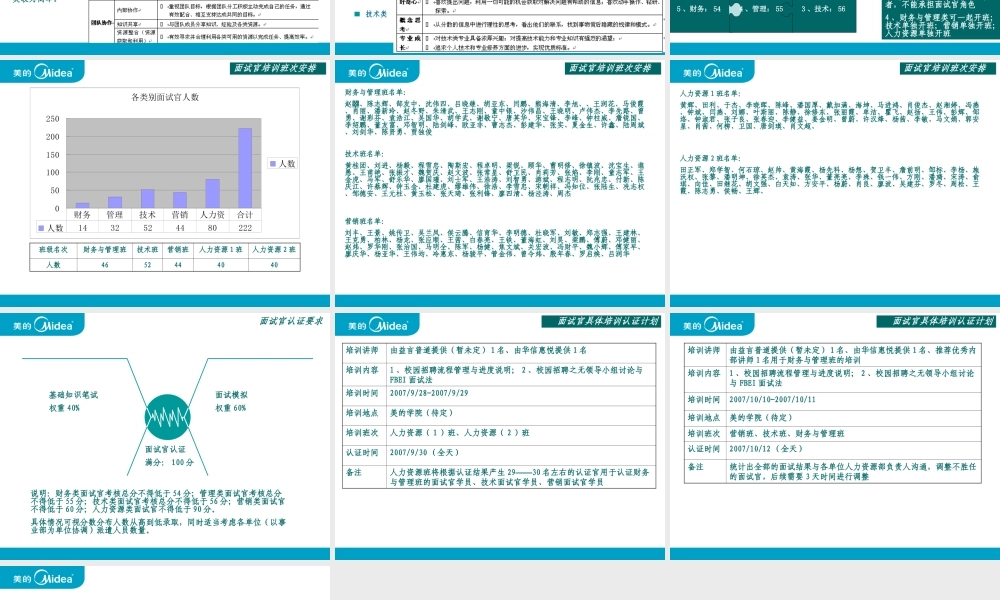Select the training plan slide with 认证时间 2007/9/30
Screen dimensions: 1000x600
[500, 437]
